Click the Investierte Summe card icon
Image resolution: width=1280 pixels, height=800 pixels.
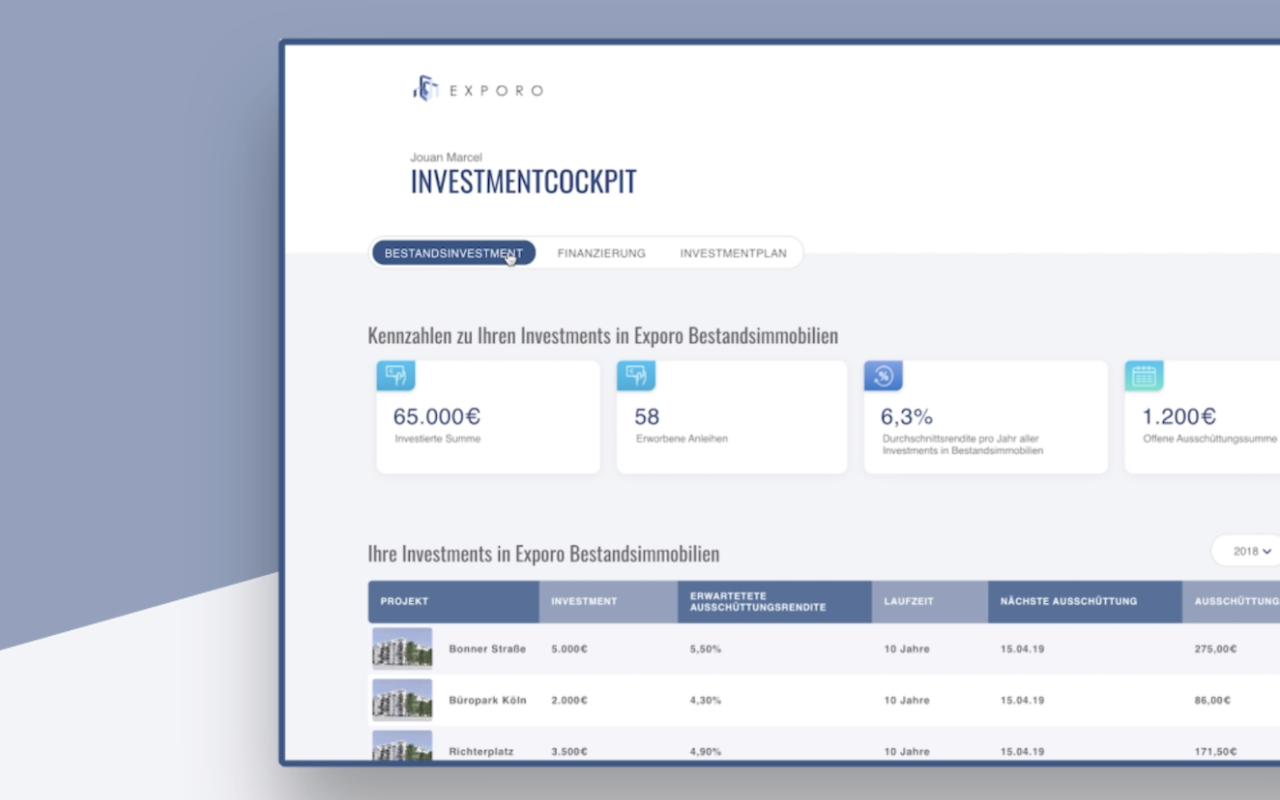click(x=396, y=376)
